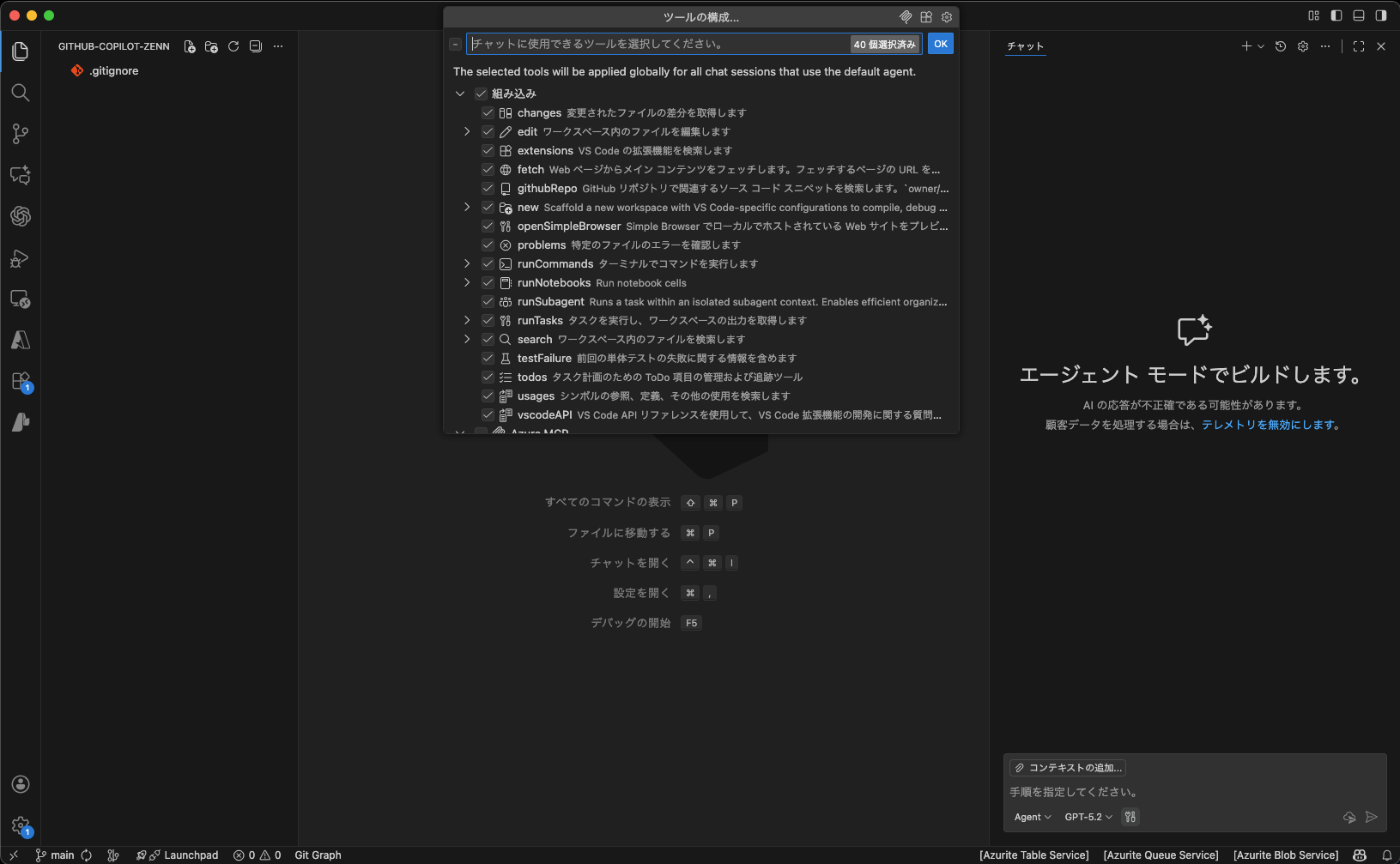Open errors and warnings count in status bar
This screenshot has height=864, width=1400.
pos(257,855)
